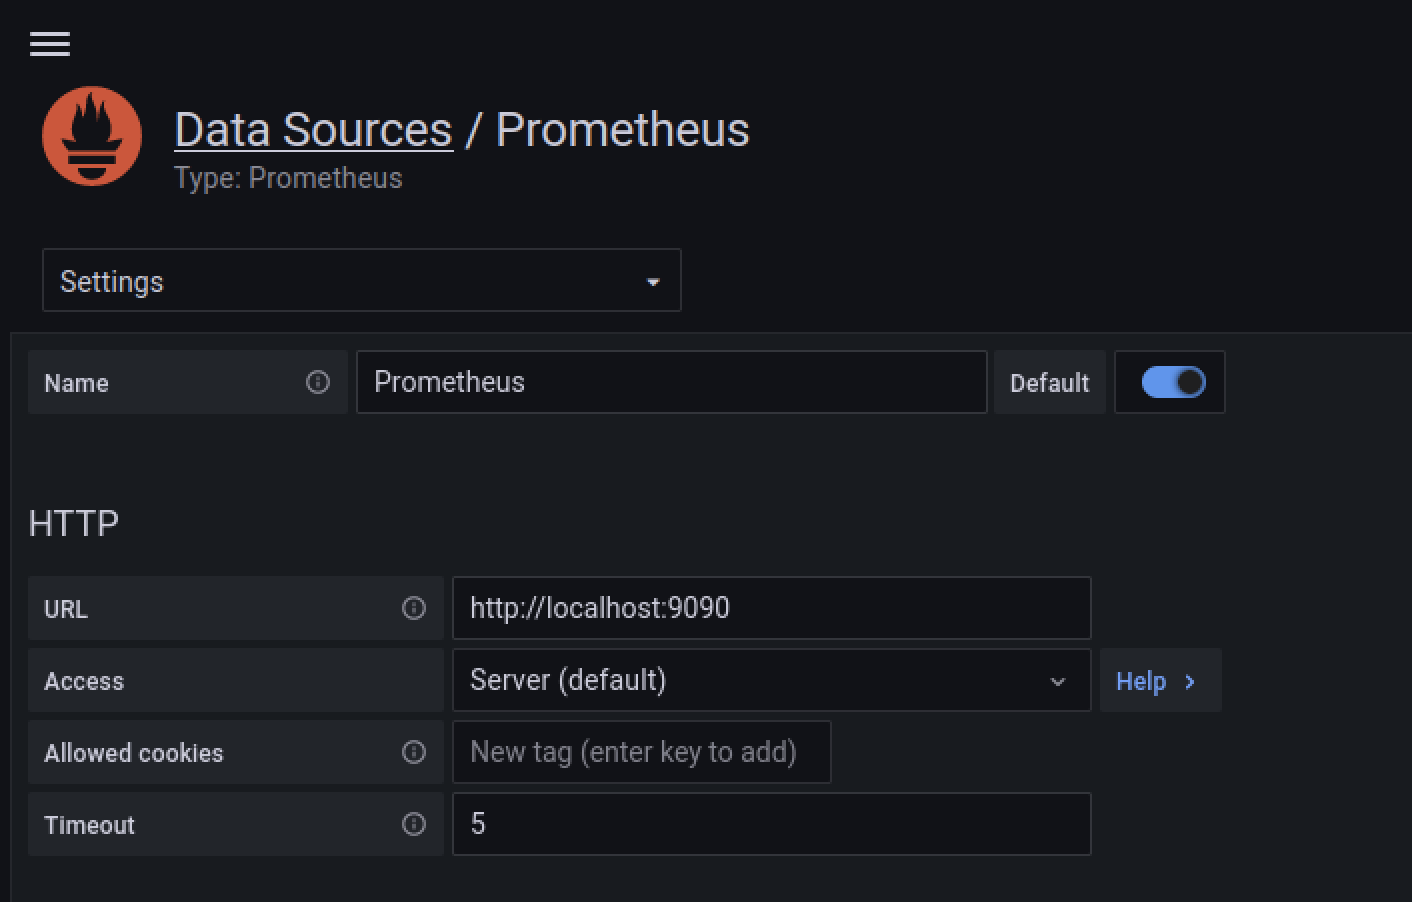Click the Allowed cookies tag input
The image size is (1412, 902).
pyautogui.click(x=641, y=752)
